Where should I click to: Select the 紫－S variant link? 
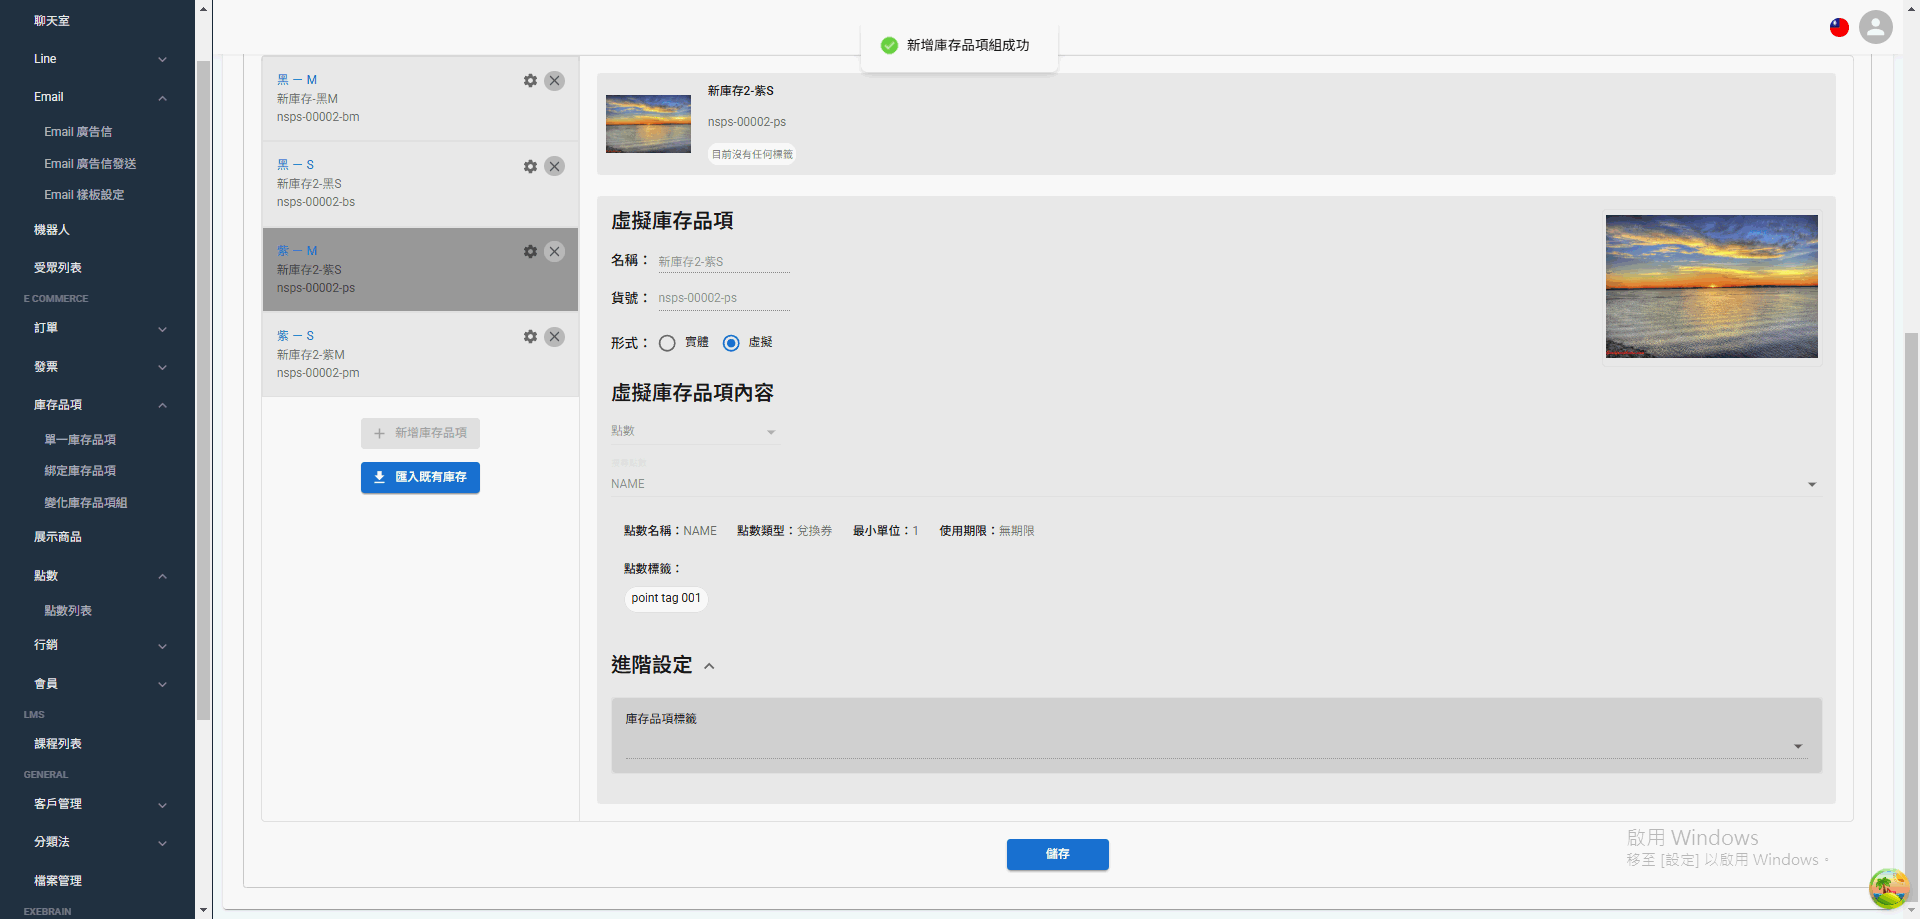[296, 336]
